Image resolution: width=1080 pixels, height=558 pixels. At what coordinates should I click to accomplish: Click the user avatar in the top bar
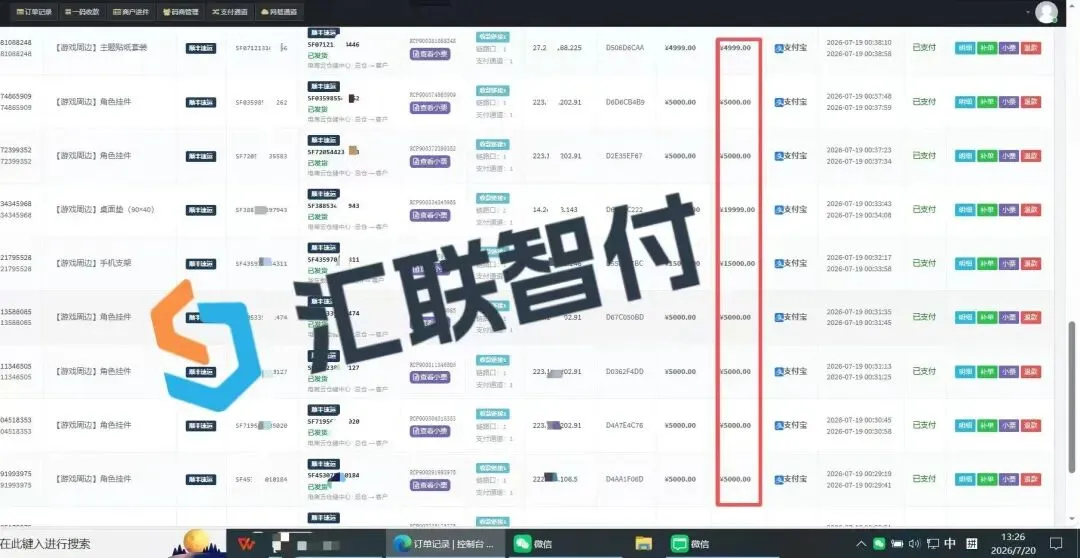click(1047, 12)
